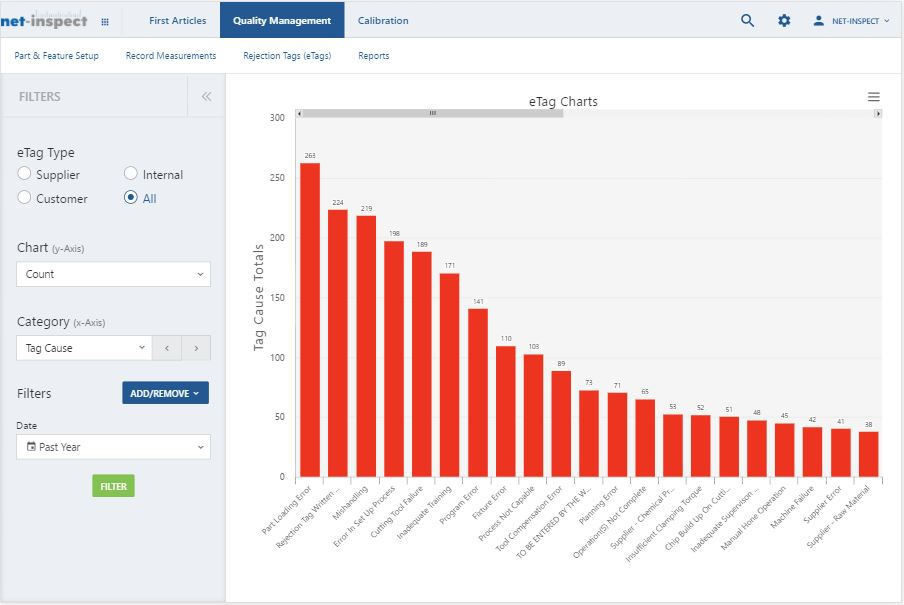Open the eTag chart export hamburger menu
This screenshot has height=605, width=904.
pyautogui.click(x=873, y=96)
